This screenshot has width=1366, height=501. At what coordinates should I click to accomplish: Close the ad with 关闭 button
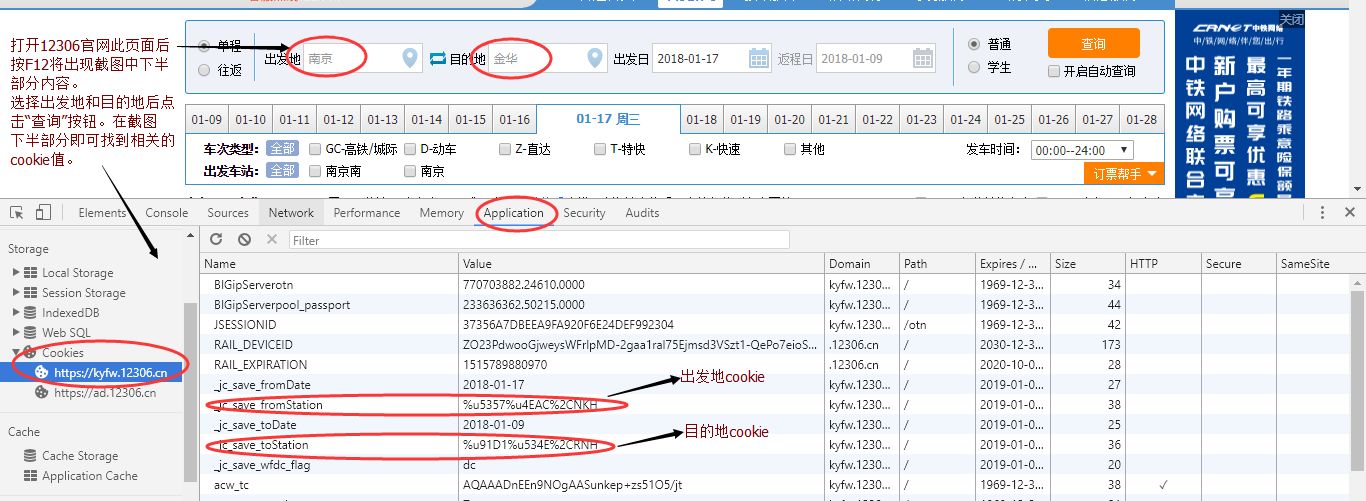click(x=1292, y=19)
